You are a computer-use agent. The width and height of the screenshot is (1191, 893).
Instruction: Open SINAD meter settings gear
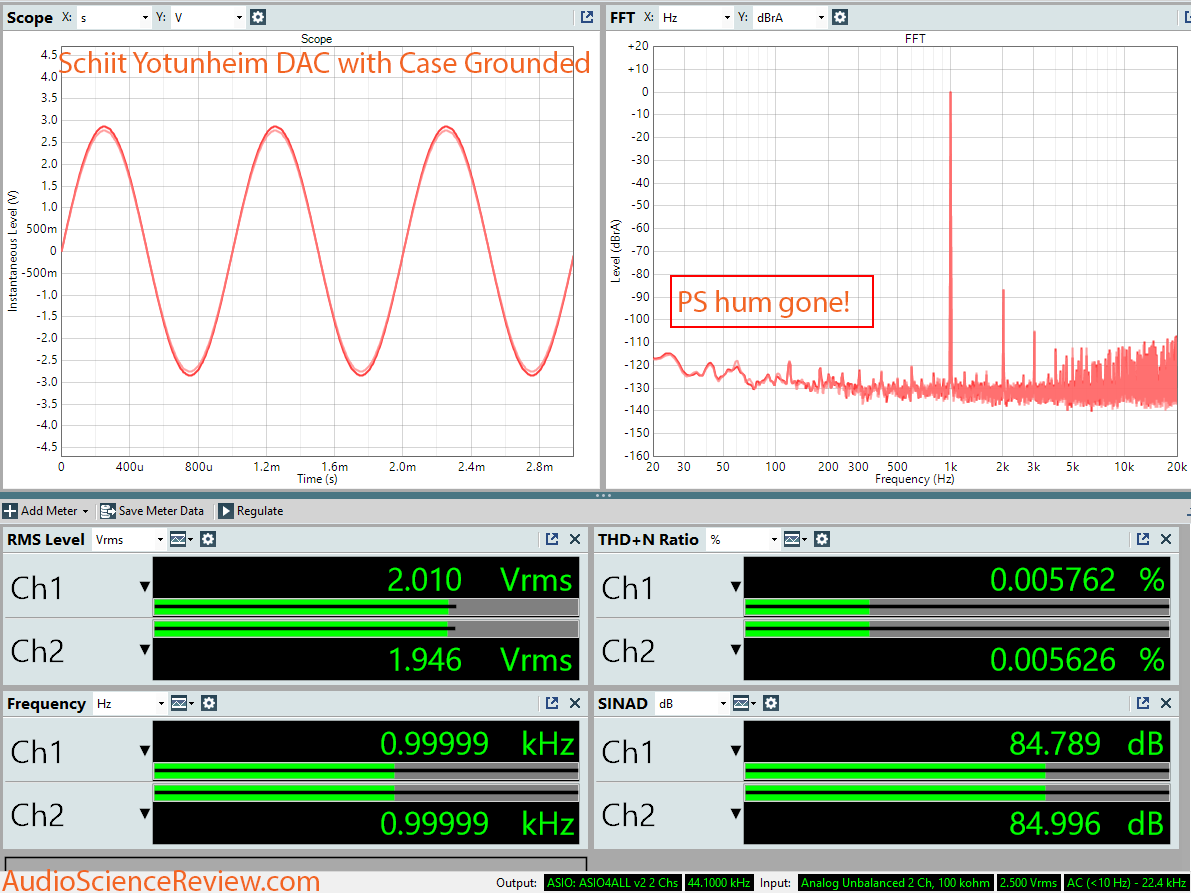771,703
